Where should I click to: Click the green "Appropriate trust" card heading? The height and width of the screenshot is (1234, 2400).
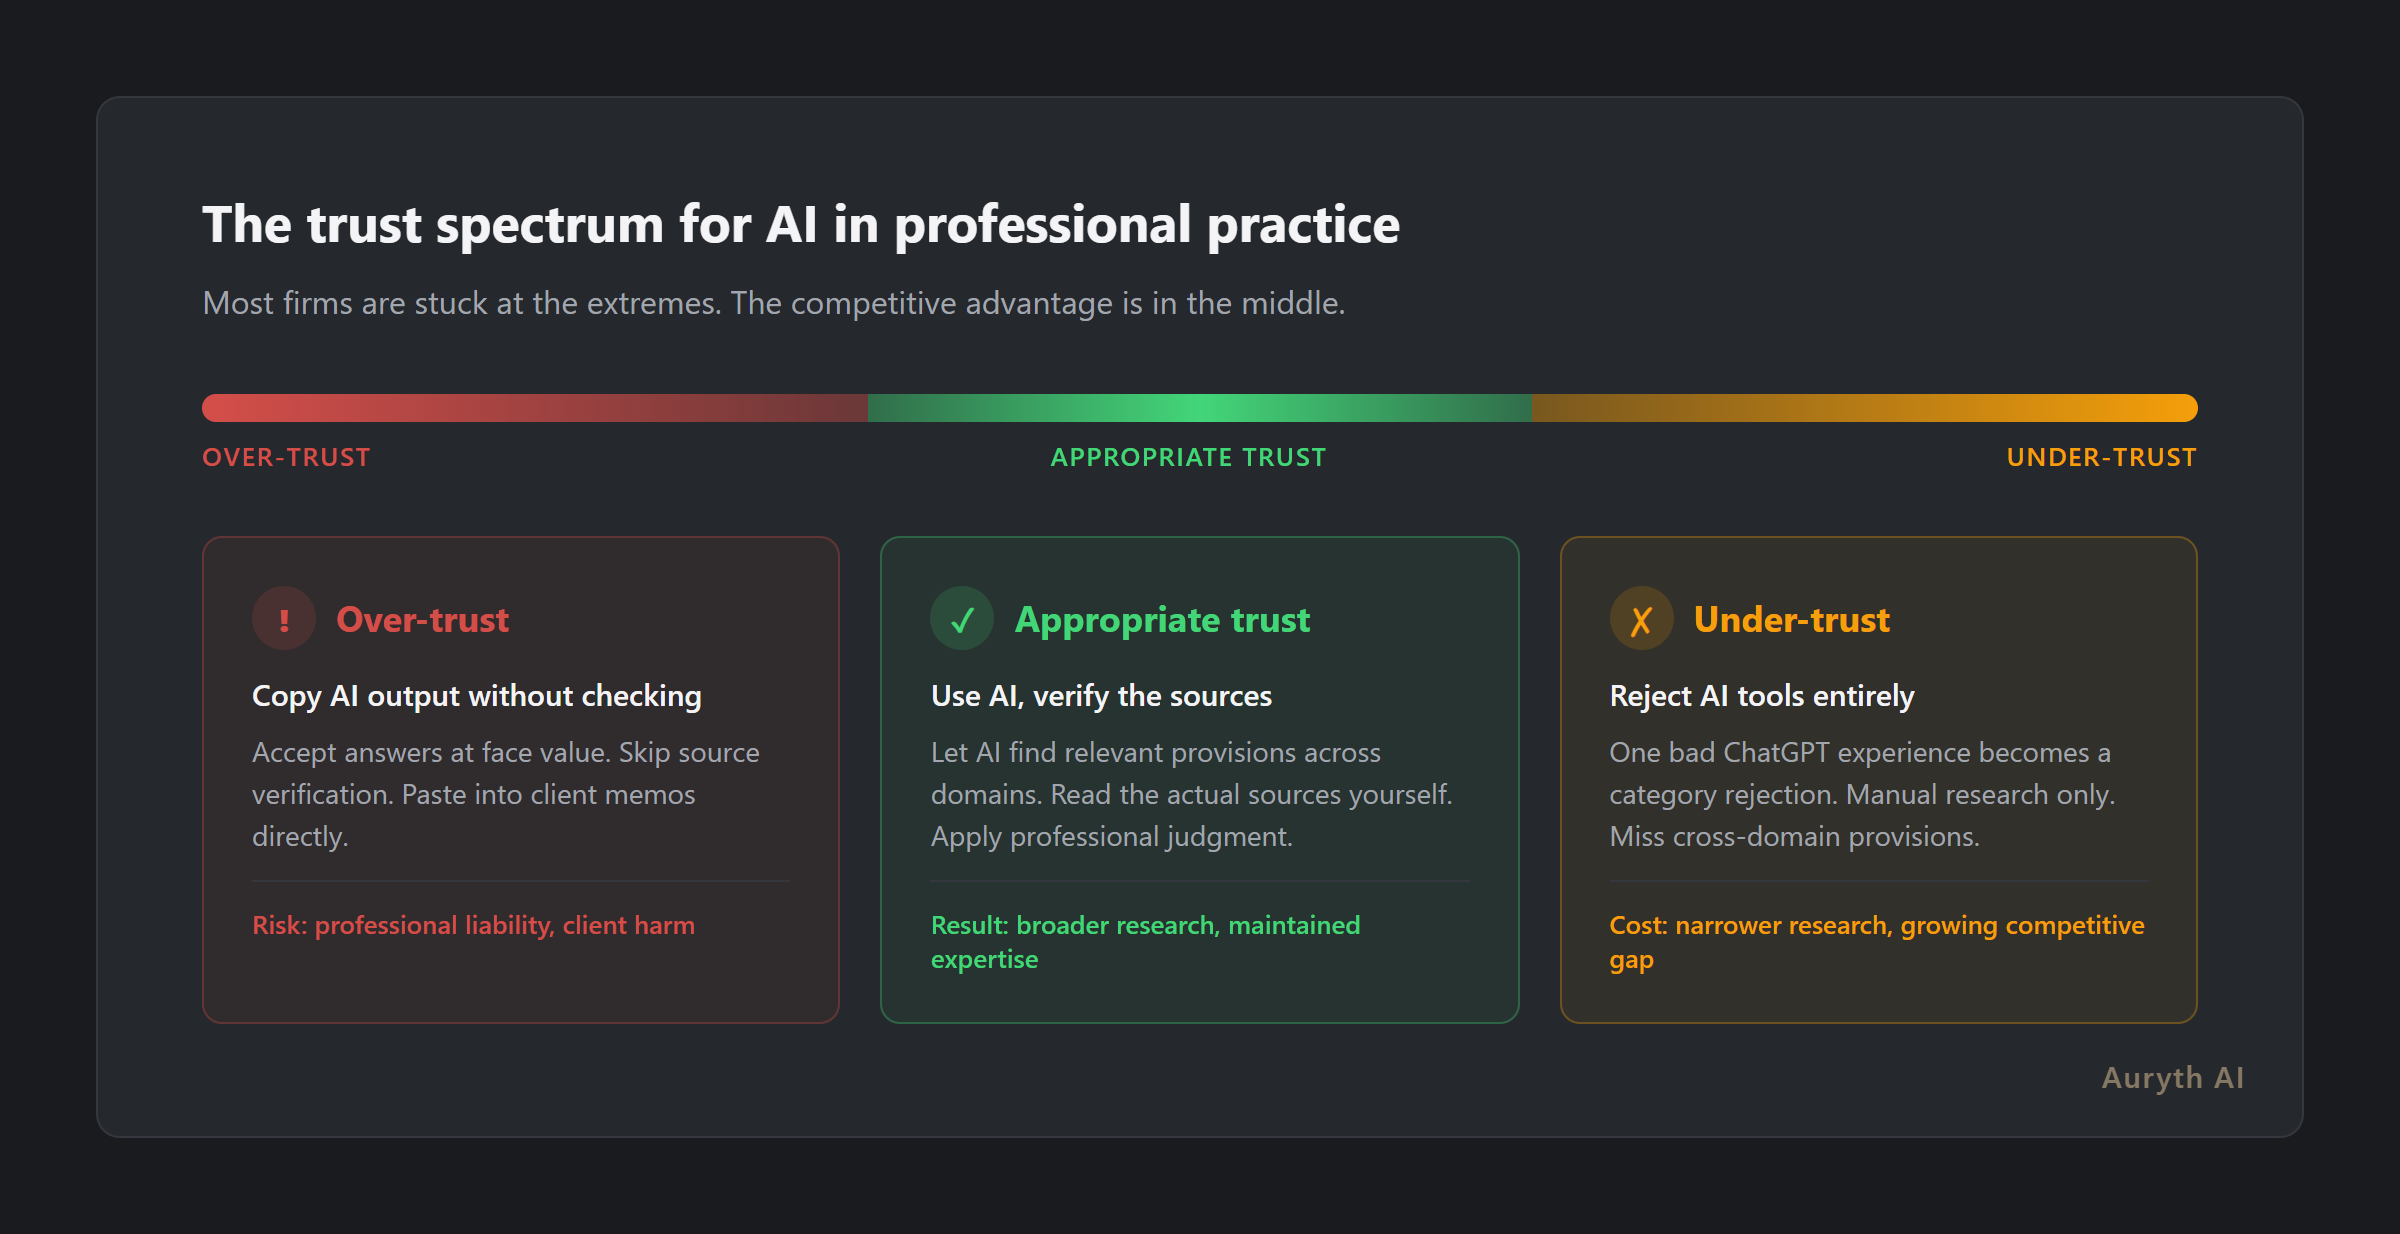1162,620
